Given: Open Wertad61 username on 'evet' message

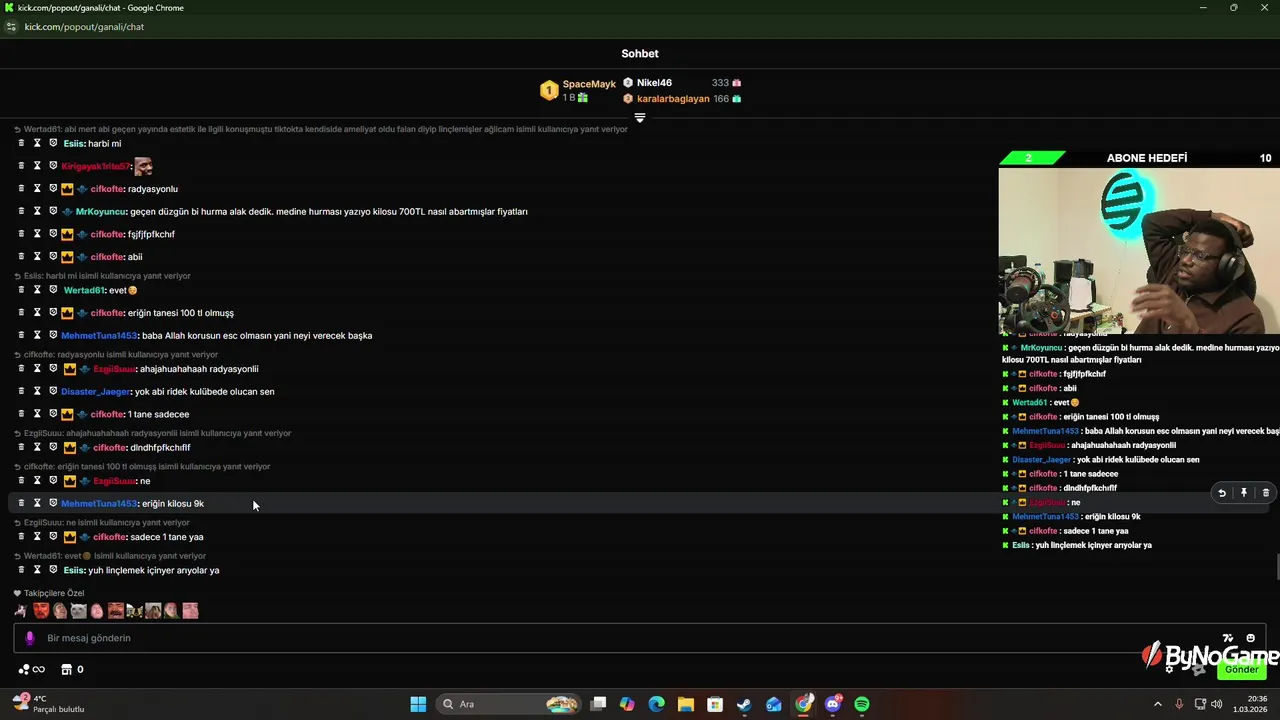Looking at the screenshot, I should [84, 291].
